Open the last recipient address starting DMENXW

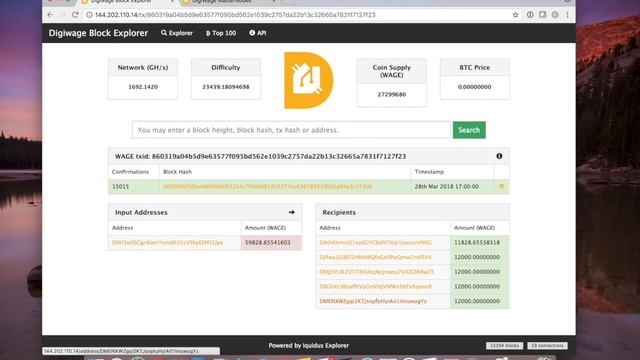[373, 301]
